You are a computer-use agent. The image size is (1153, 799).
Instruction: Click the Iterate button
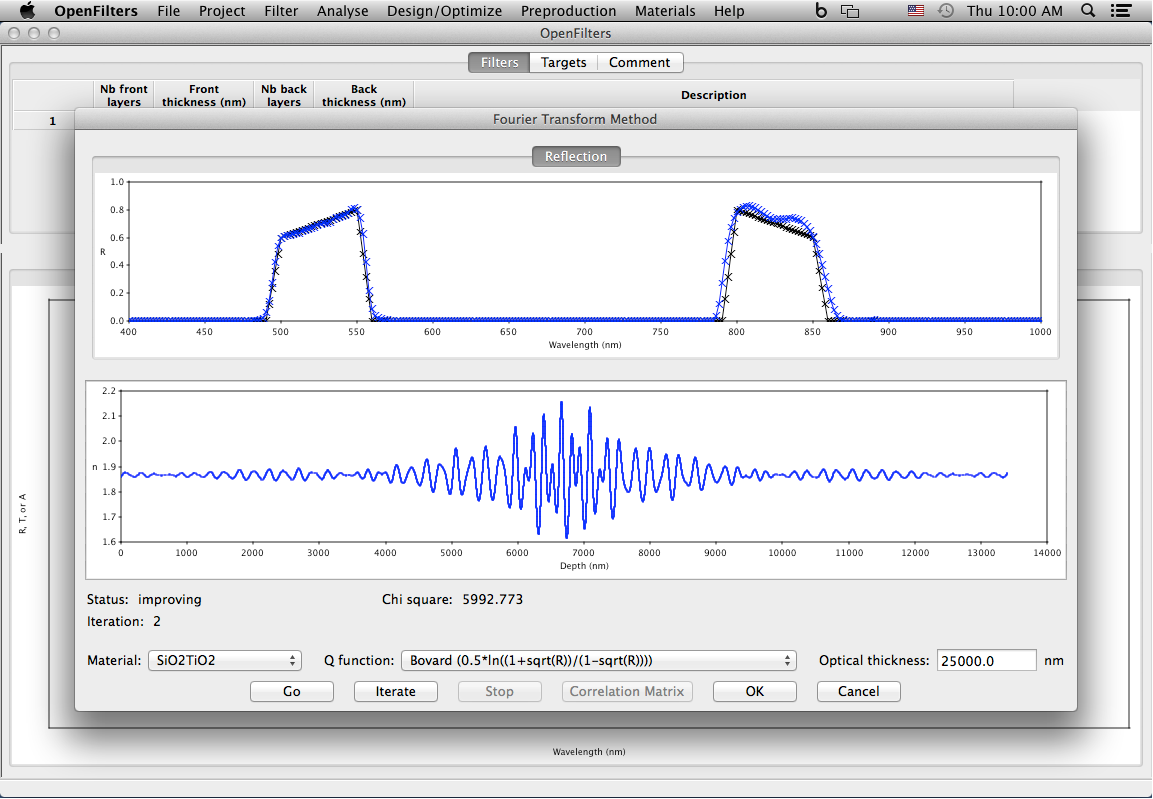(x=396, y=691)
